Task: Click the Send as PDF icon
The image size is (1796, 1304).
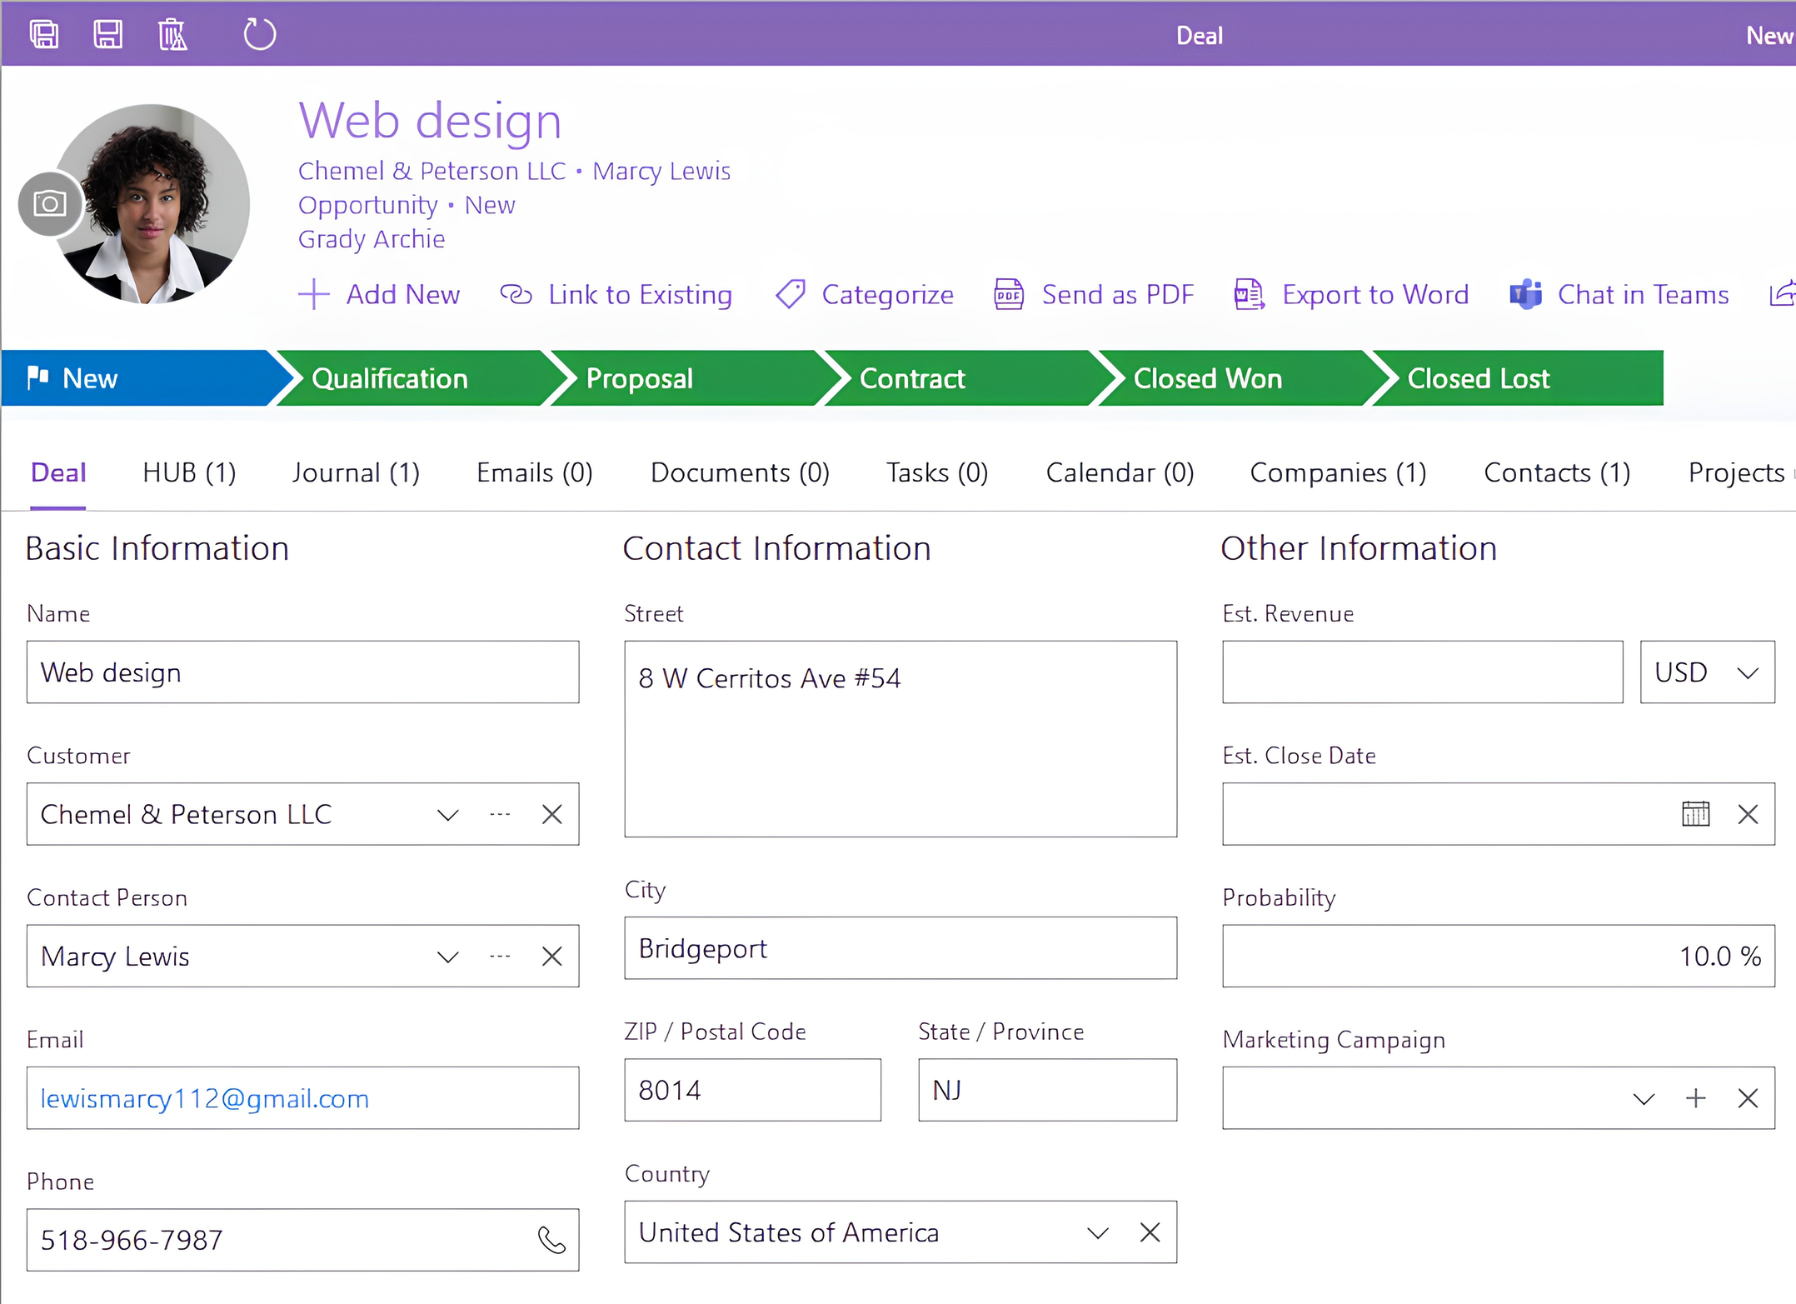Action: [x=1009, y=294]
